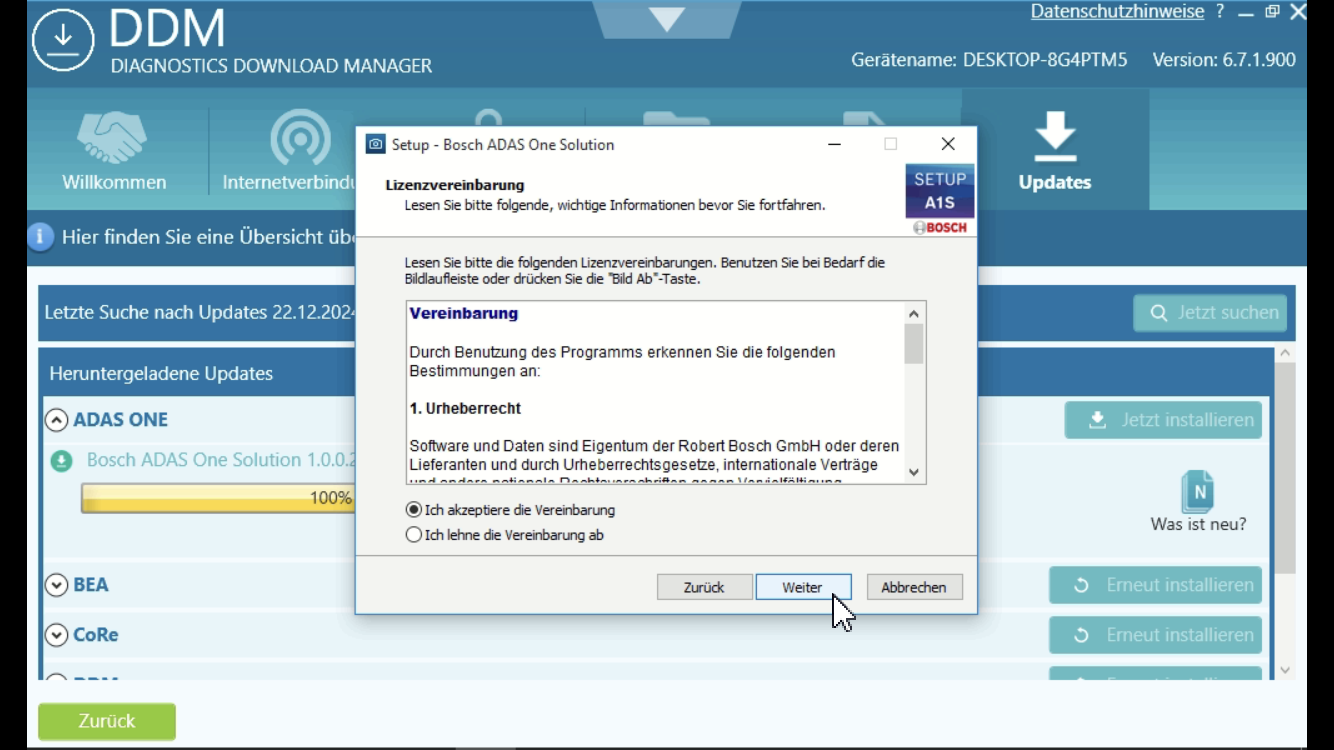
Task: Click the help question mark icon
Action: point(1220,12)
